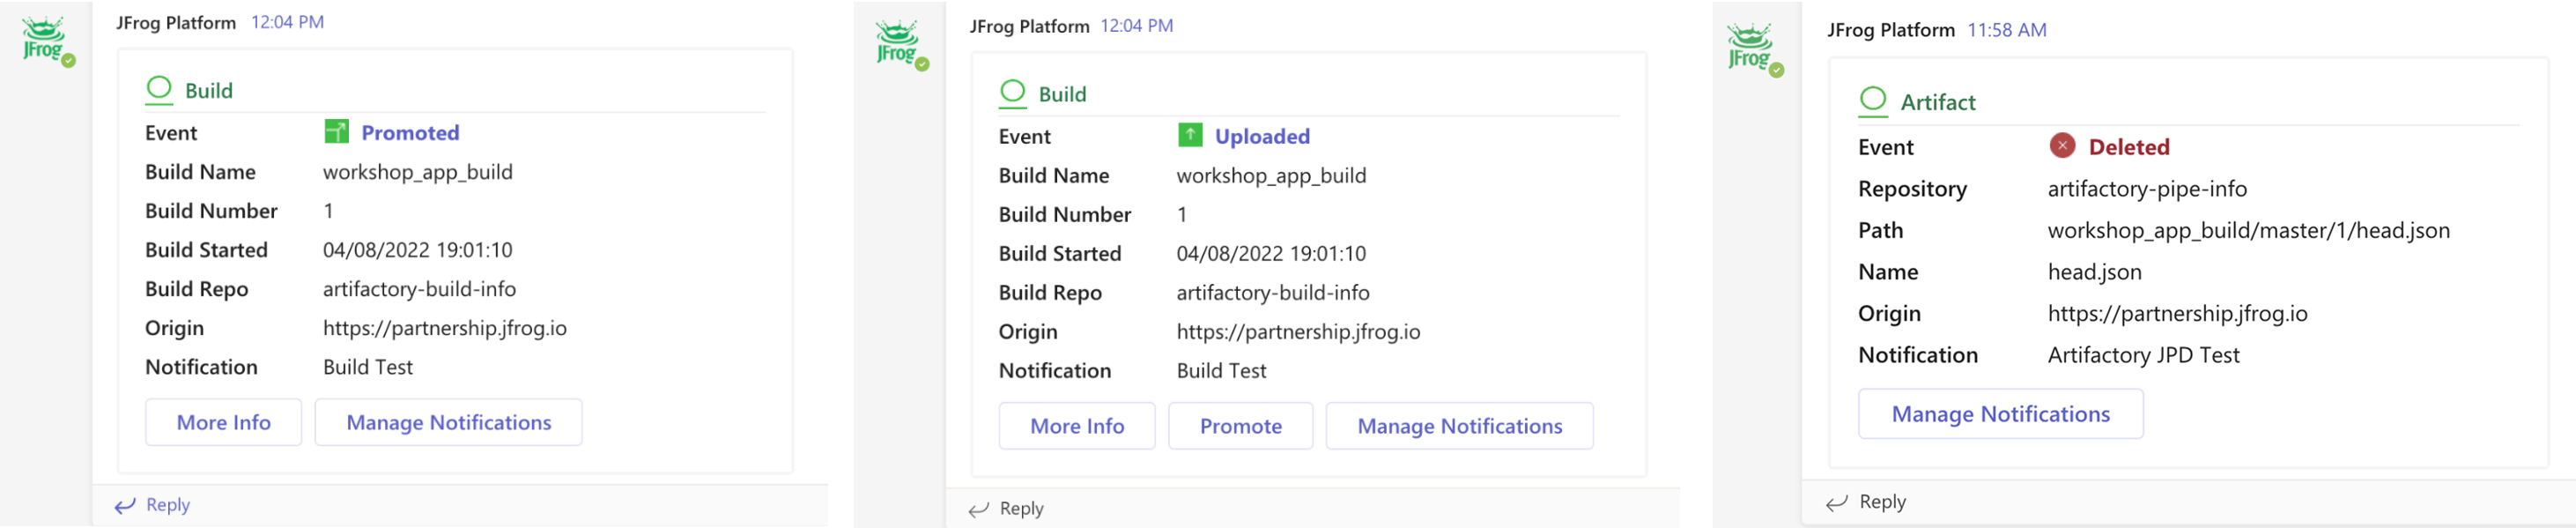Click reply arrow icon under Promoted card
Image resolution: width=2576 pixels, height=528 pixels.
(x=124, y=506)
